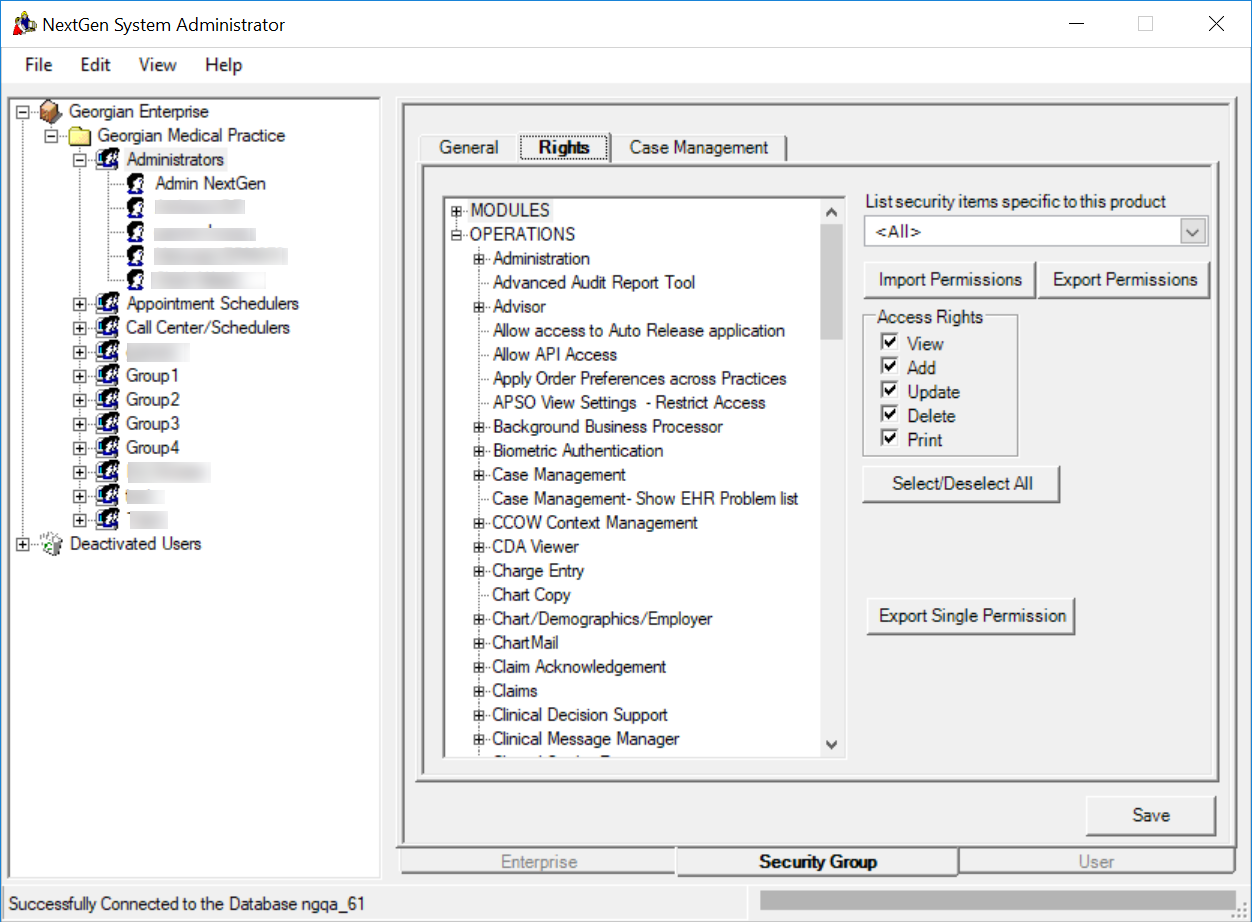Open the Edit menu
This screenshot has height=922, width=1252.
(96, 65)
